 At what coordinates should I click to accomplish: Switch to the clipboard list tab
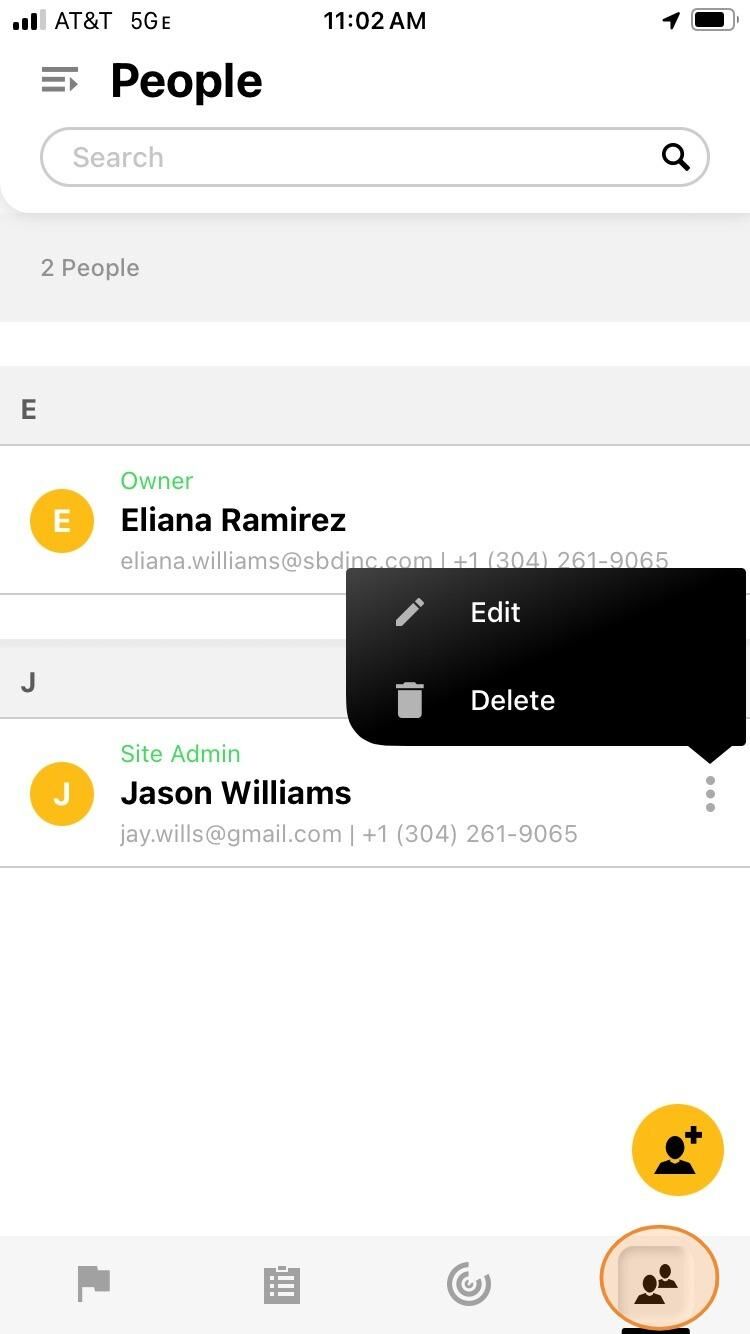point(282,1284)
